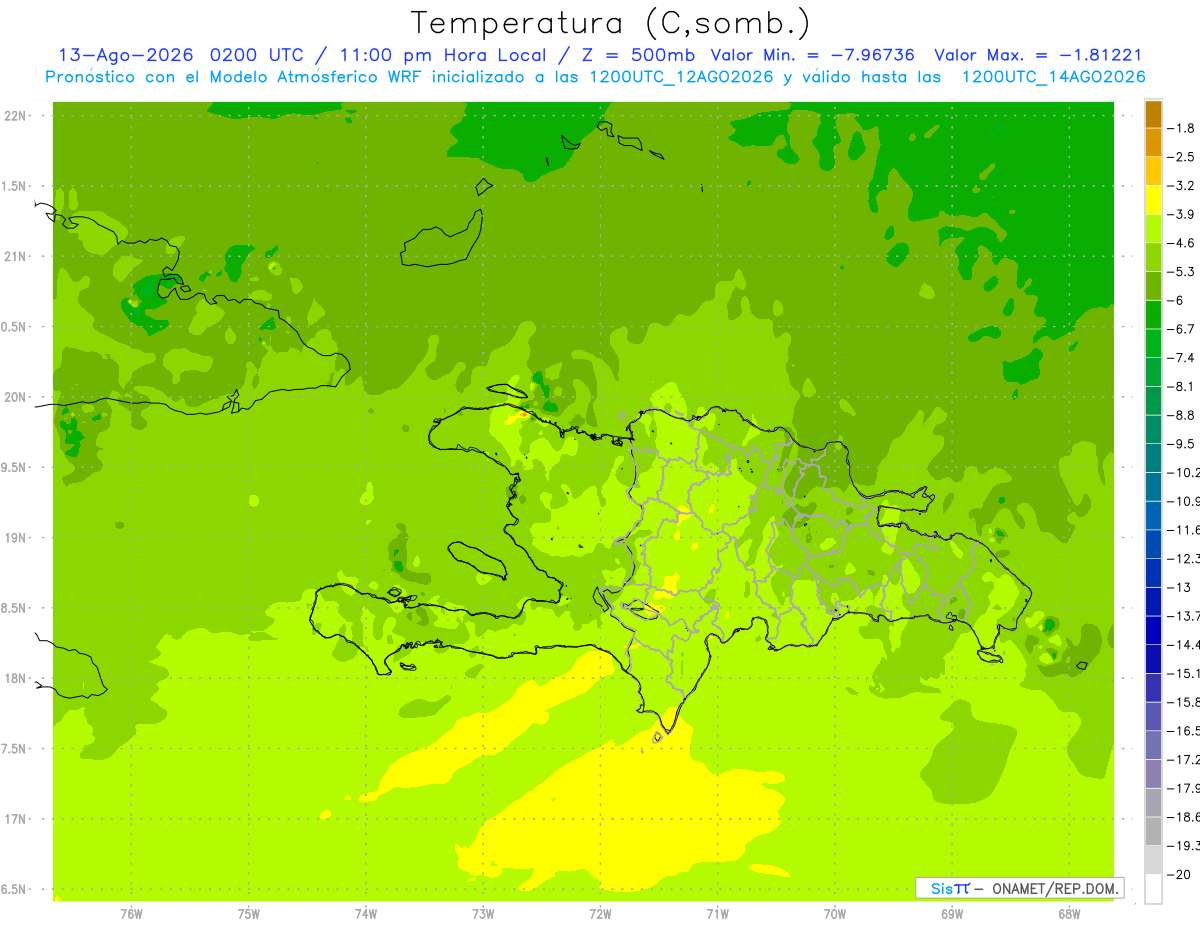Click the '-1.8' colorbar value label
This screenshot has height=927, width=1200.
tap(1181, 128)
